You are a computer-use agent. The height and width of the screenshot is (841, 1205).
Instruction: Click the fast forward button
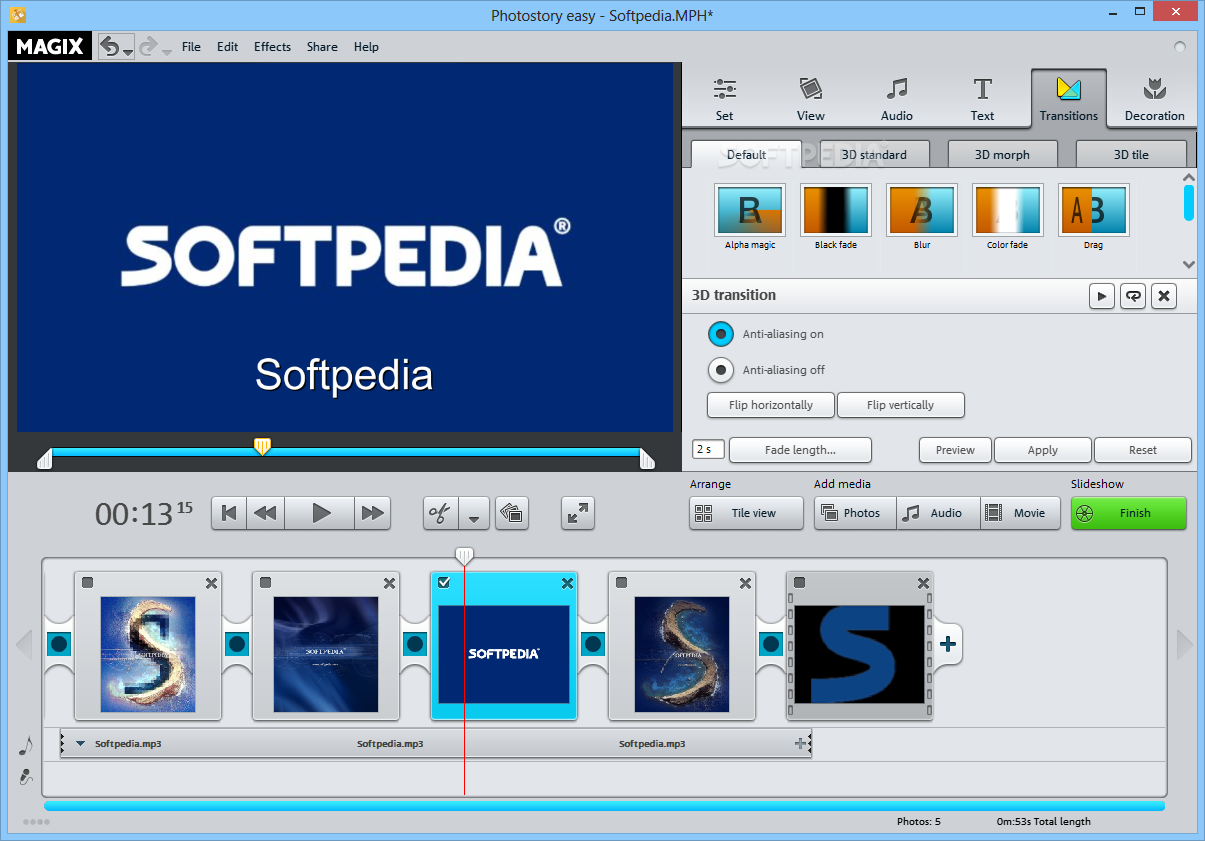372,513
